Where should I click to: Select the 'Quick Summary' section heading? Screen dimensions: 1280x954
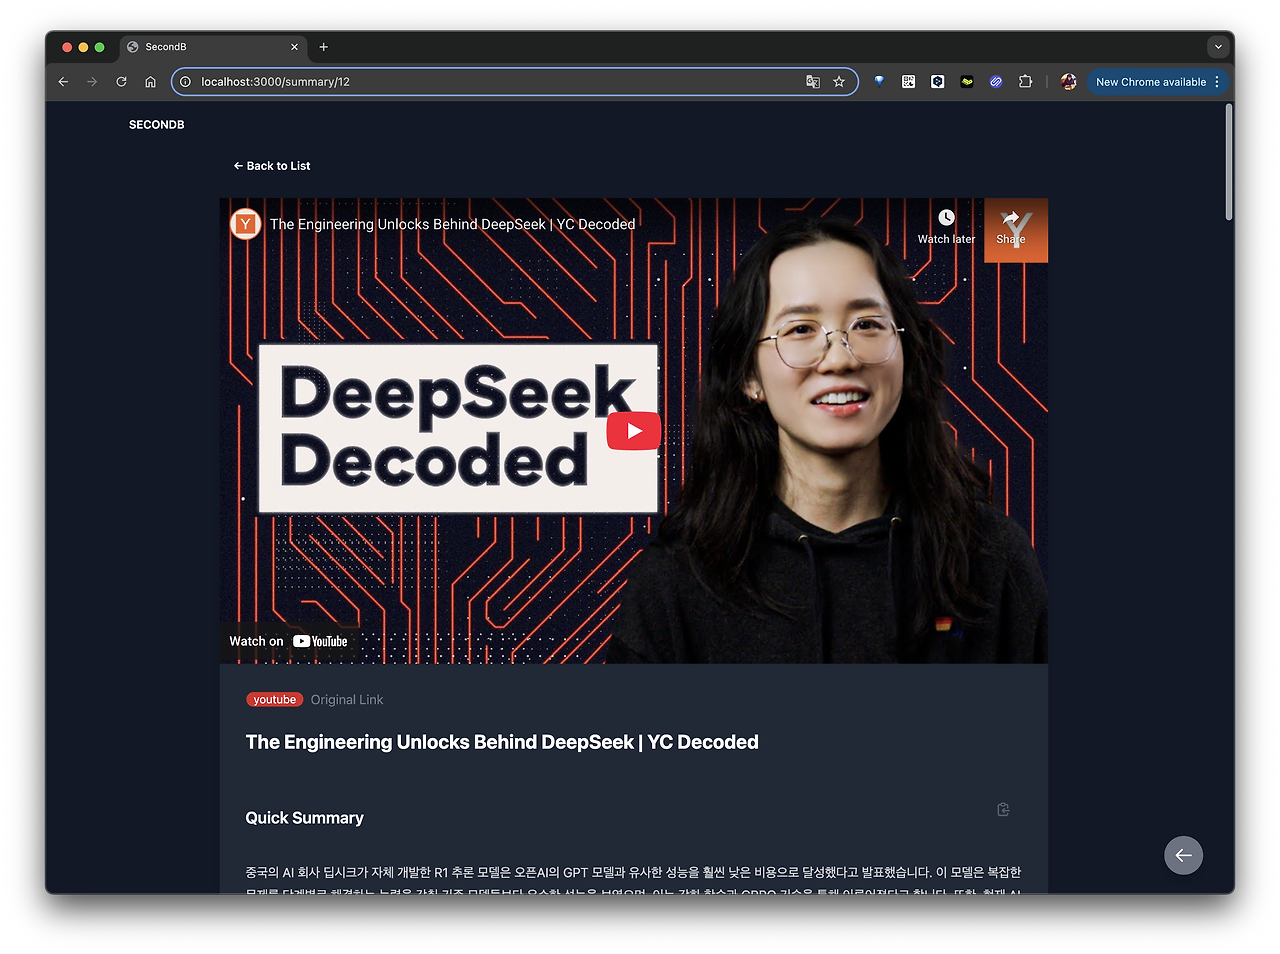[305, 818]
